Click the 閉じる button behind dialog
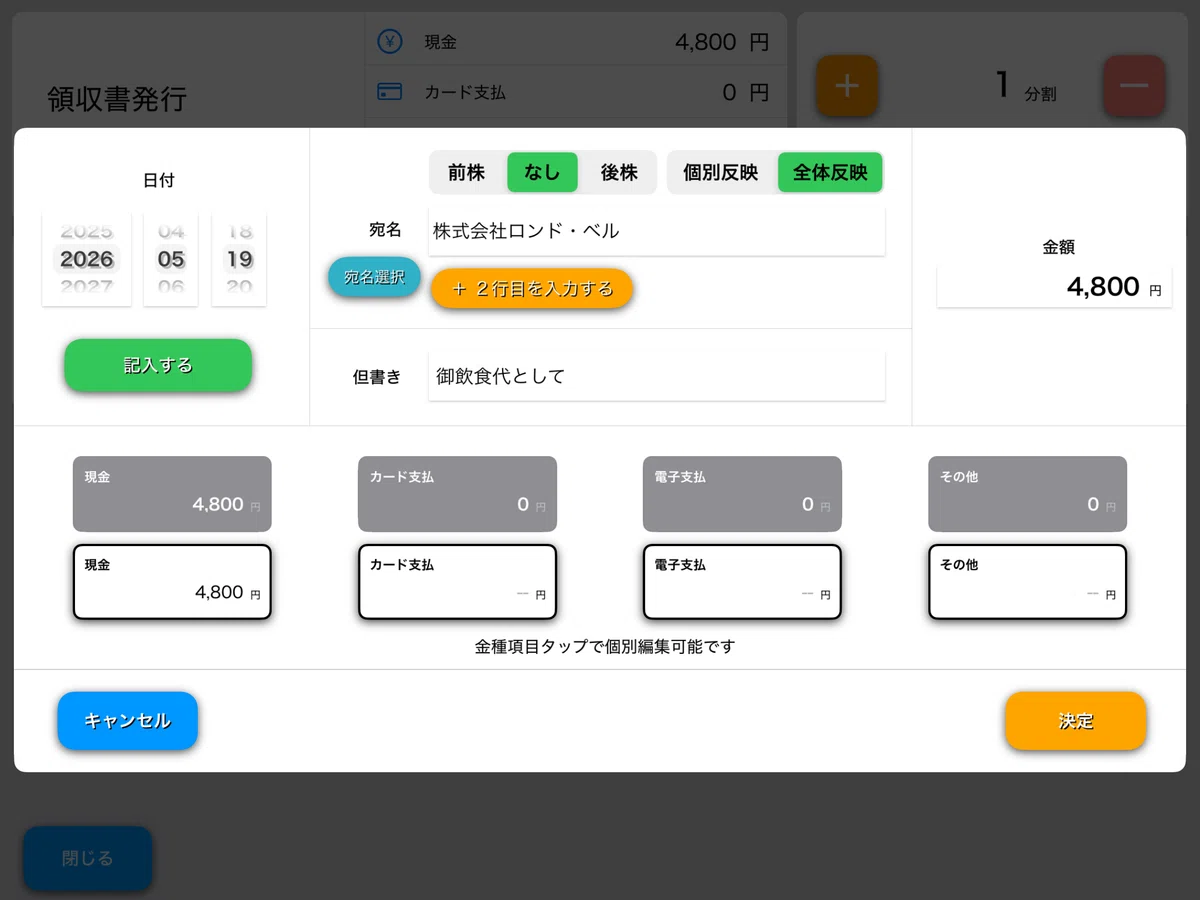Screen dimensions: 1200x900 88,858
